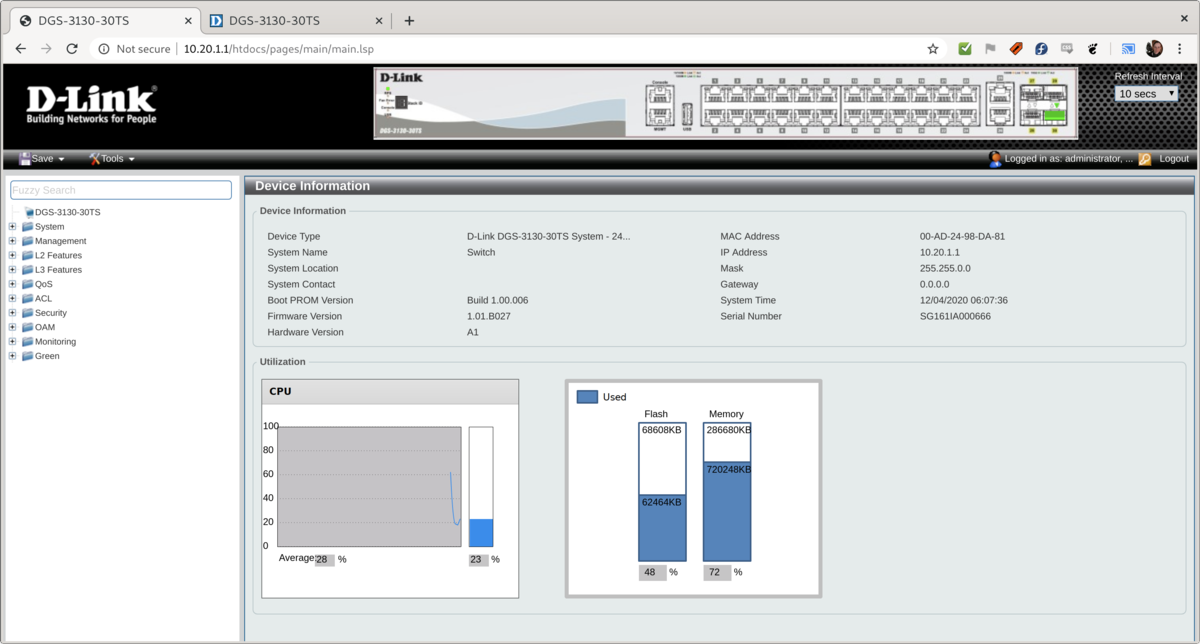Expand the System tree node
The height and width of the screenshot is (644, 1200).
12,227
